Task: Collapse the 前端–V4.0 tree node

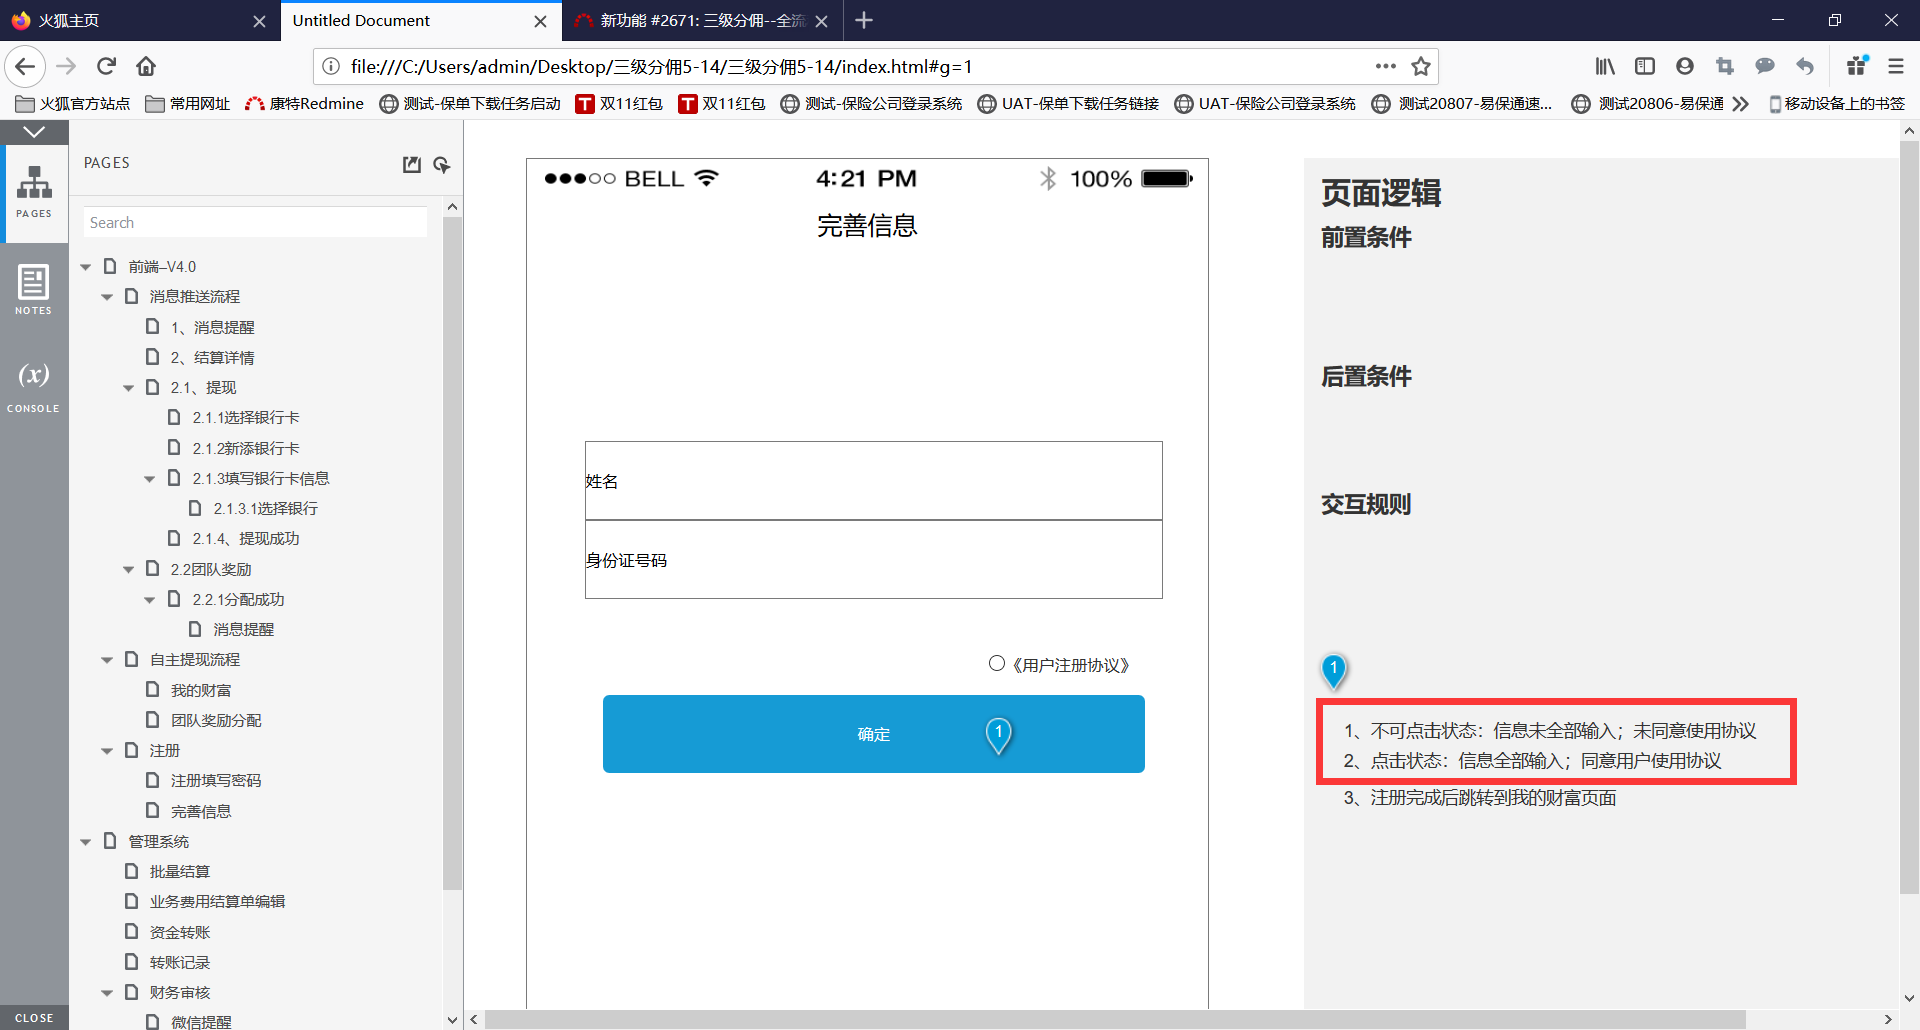Action: point(86,267)
